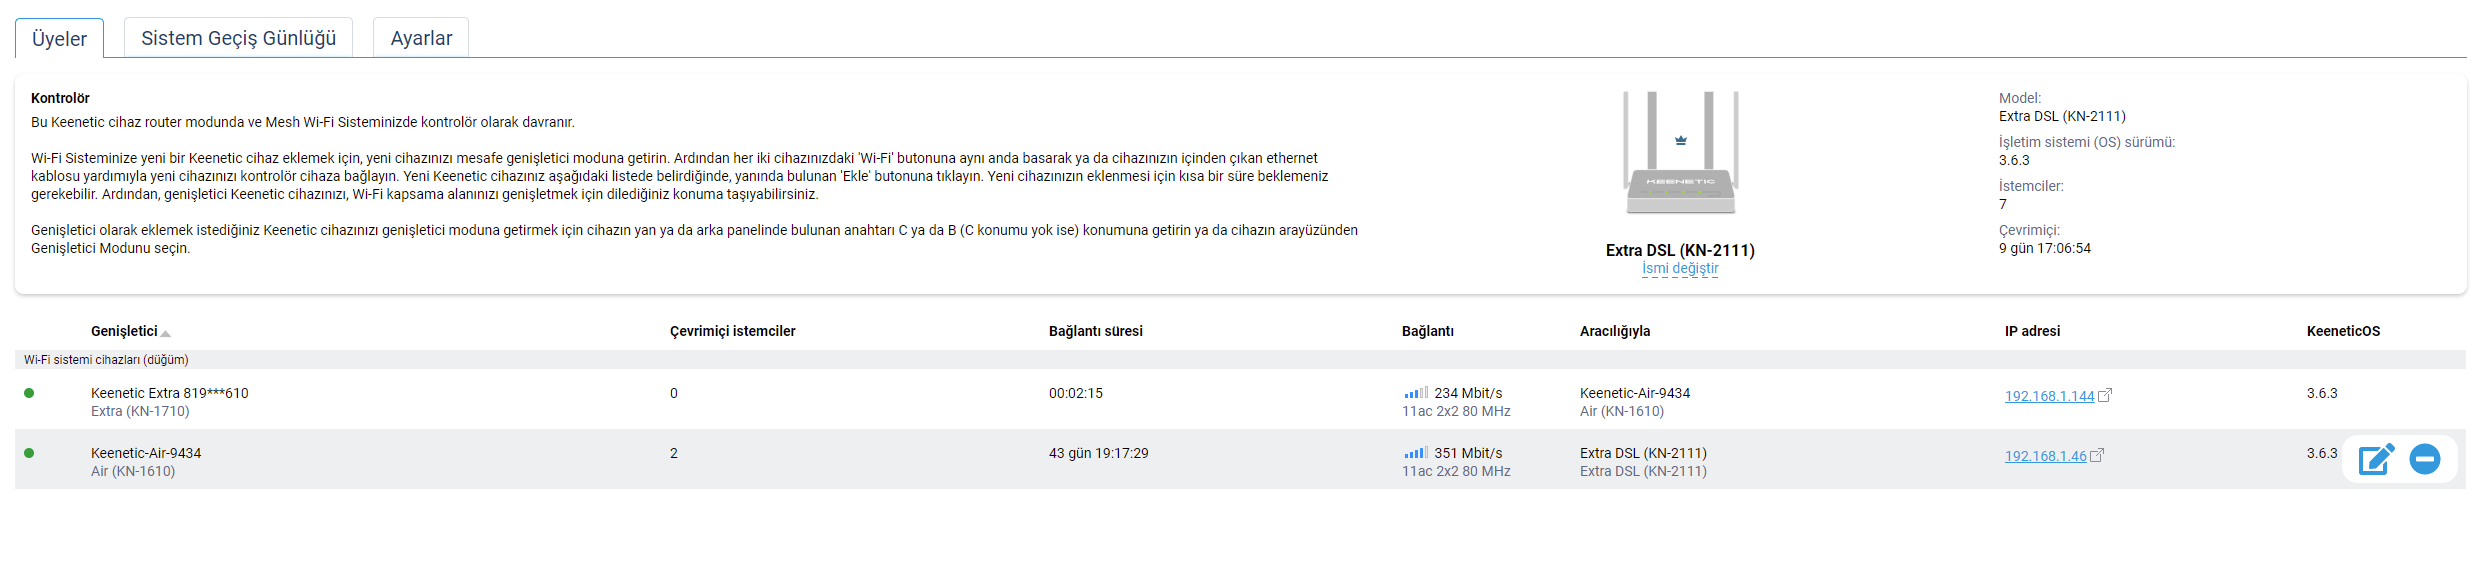Select the Keenetic-Air-9434 extender name

click(x=146, y=453)
